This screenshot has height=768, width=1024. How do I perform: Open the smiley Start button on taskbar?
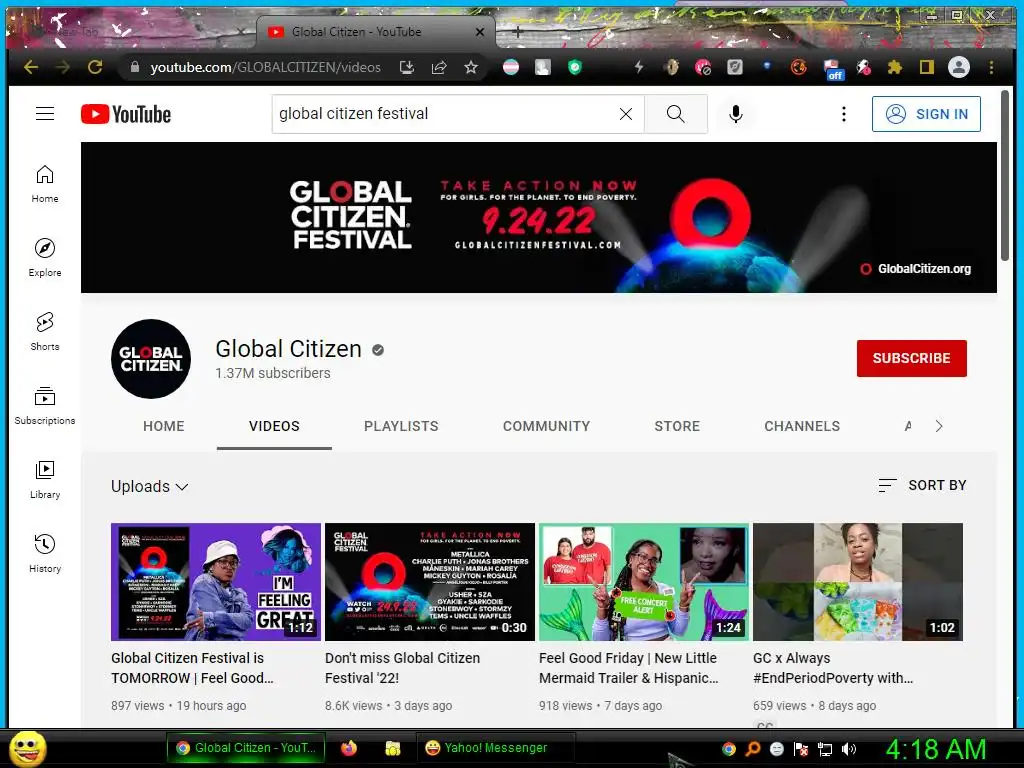[27, 748]
